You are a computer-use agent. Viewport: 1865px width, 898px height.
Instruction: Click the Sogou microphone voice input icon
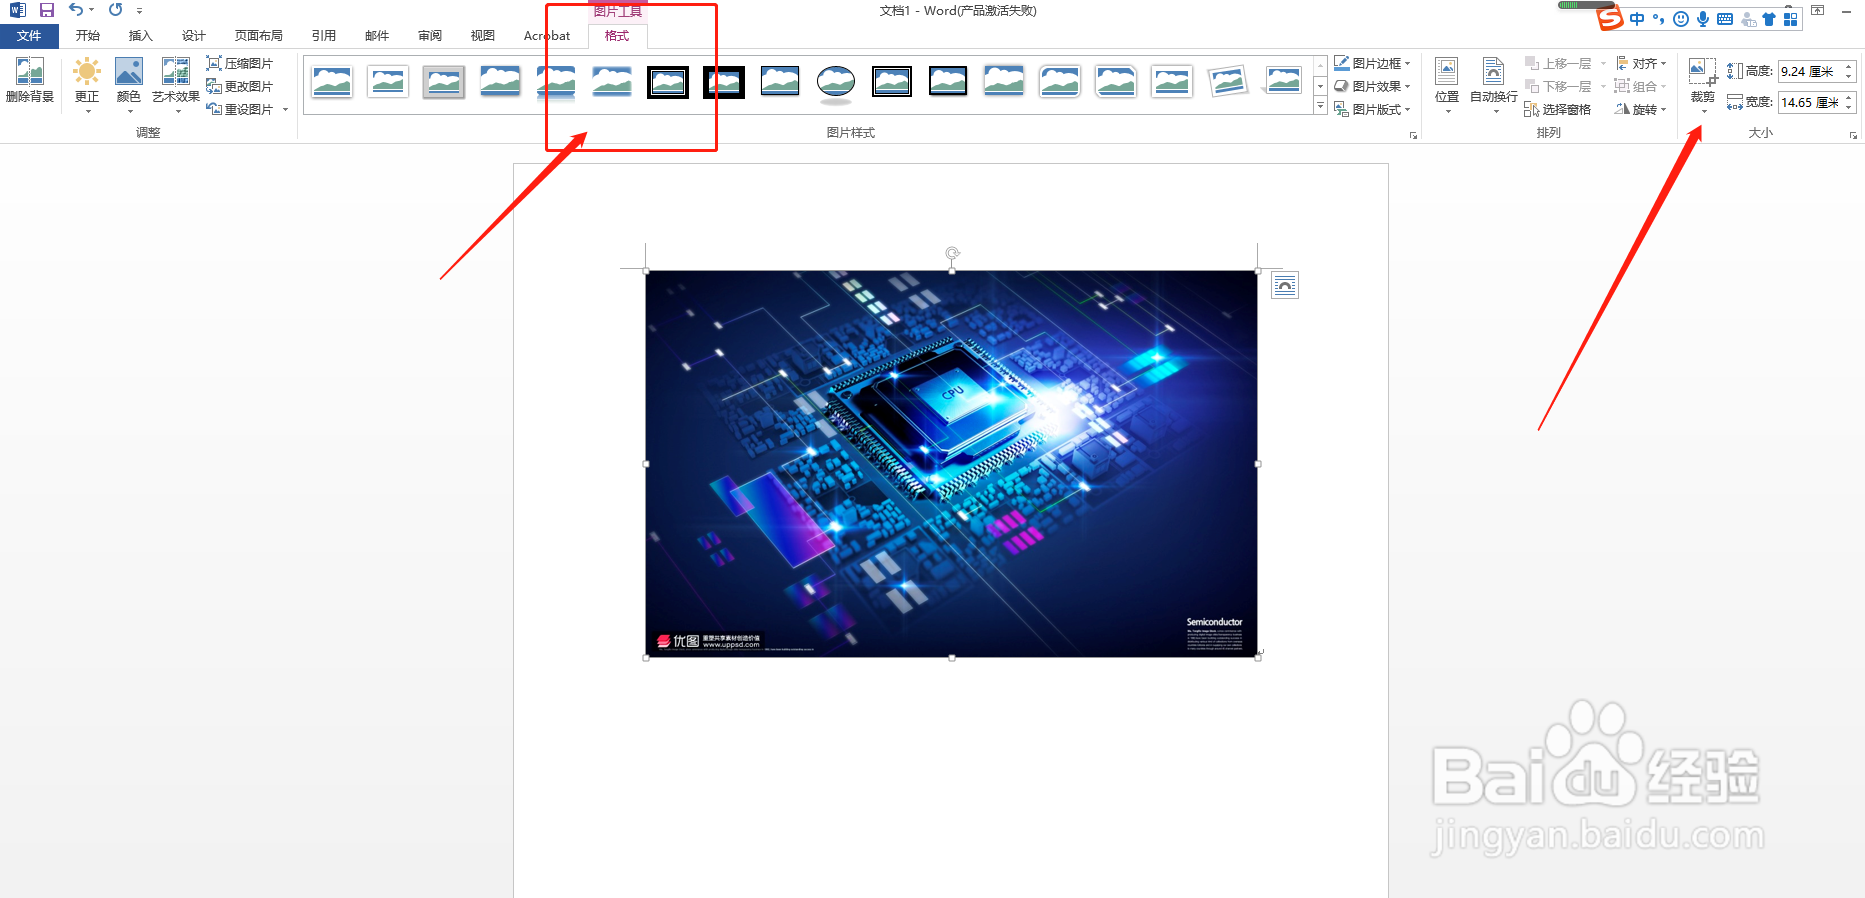click(x=1703, y=19)
